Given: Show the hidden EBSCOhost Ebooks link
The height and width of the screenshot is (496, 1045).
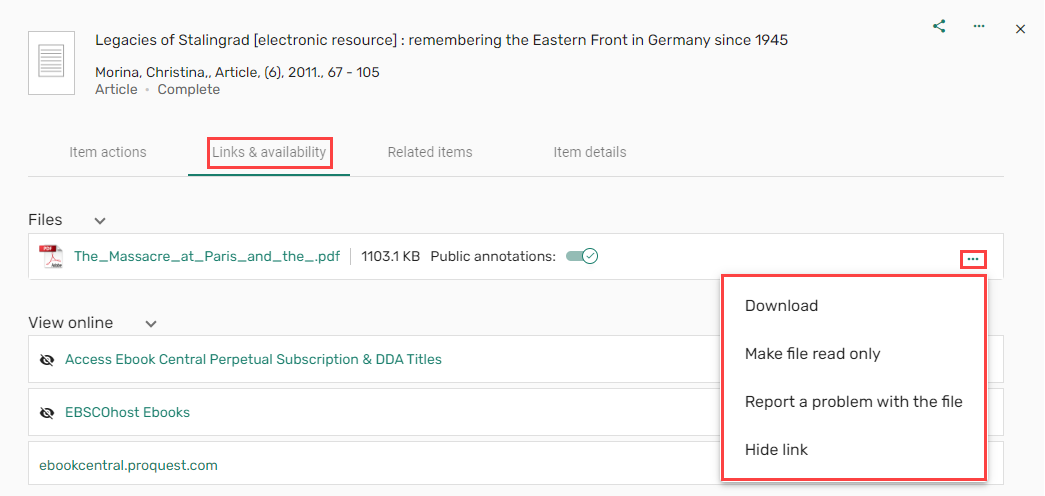Looking at the screenshot, I should (x=47, y=413).
